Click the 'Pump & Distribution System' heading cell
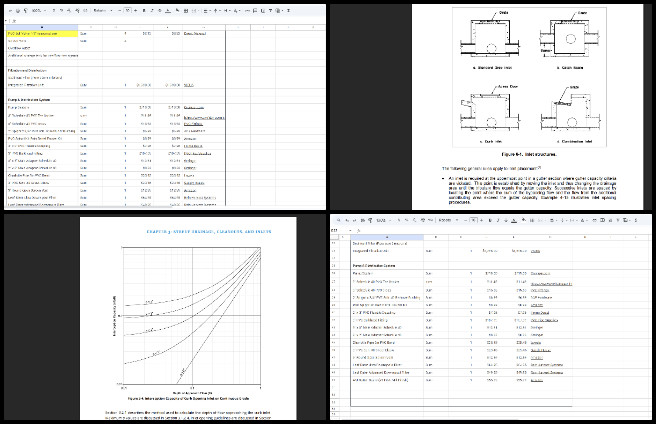The image size is (656, 424). 29,100
